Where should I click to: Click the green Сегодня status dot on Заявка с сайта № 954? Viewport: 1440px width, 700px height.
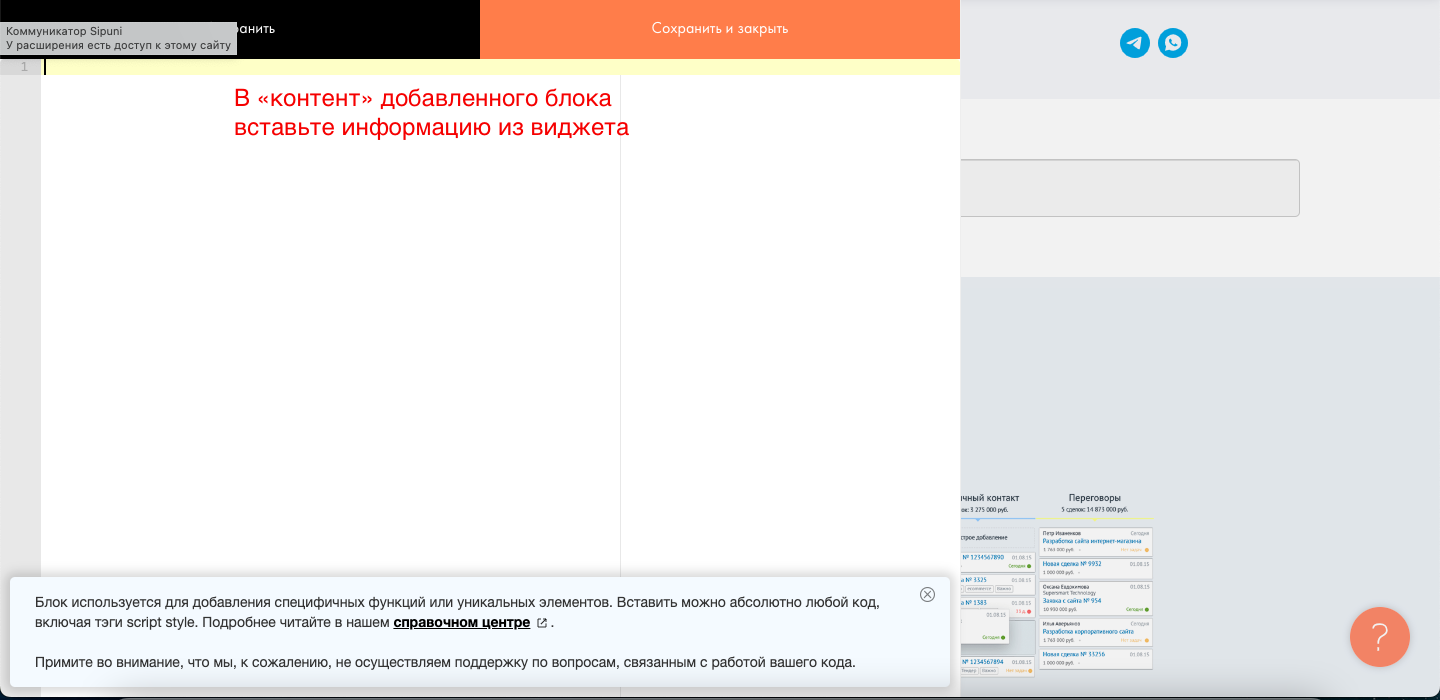[1147, 610]
